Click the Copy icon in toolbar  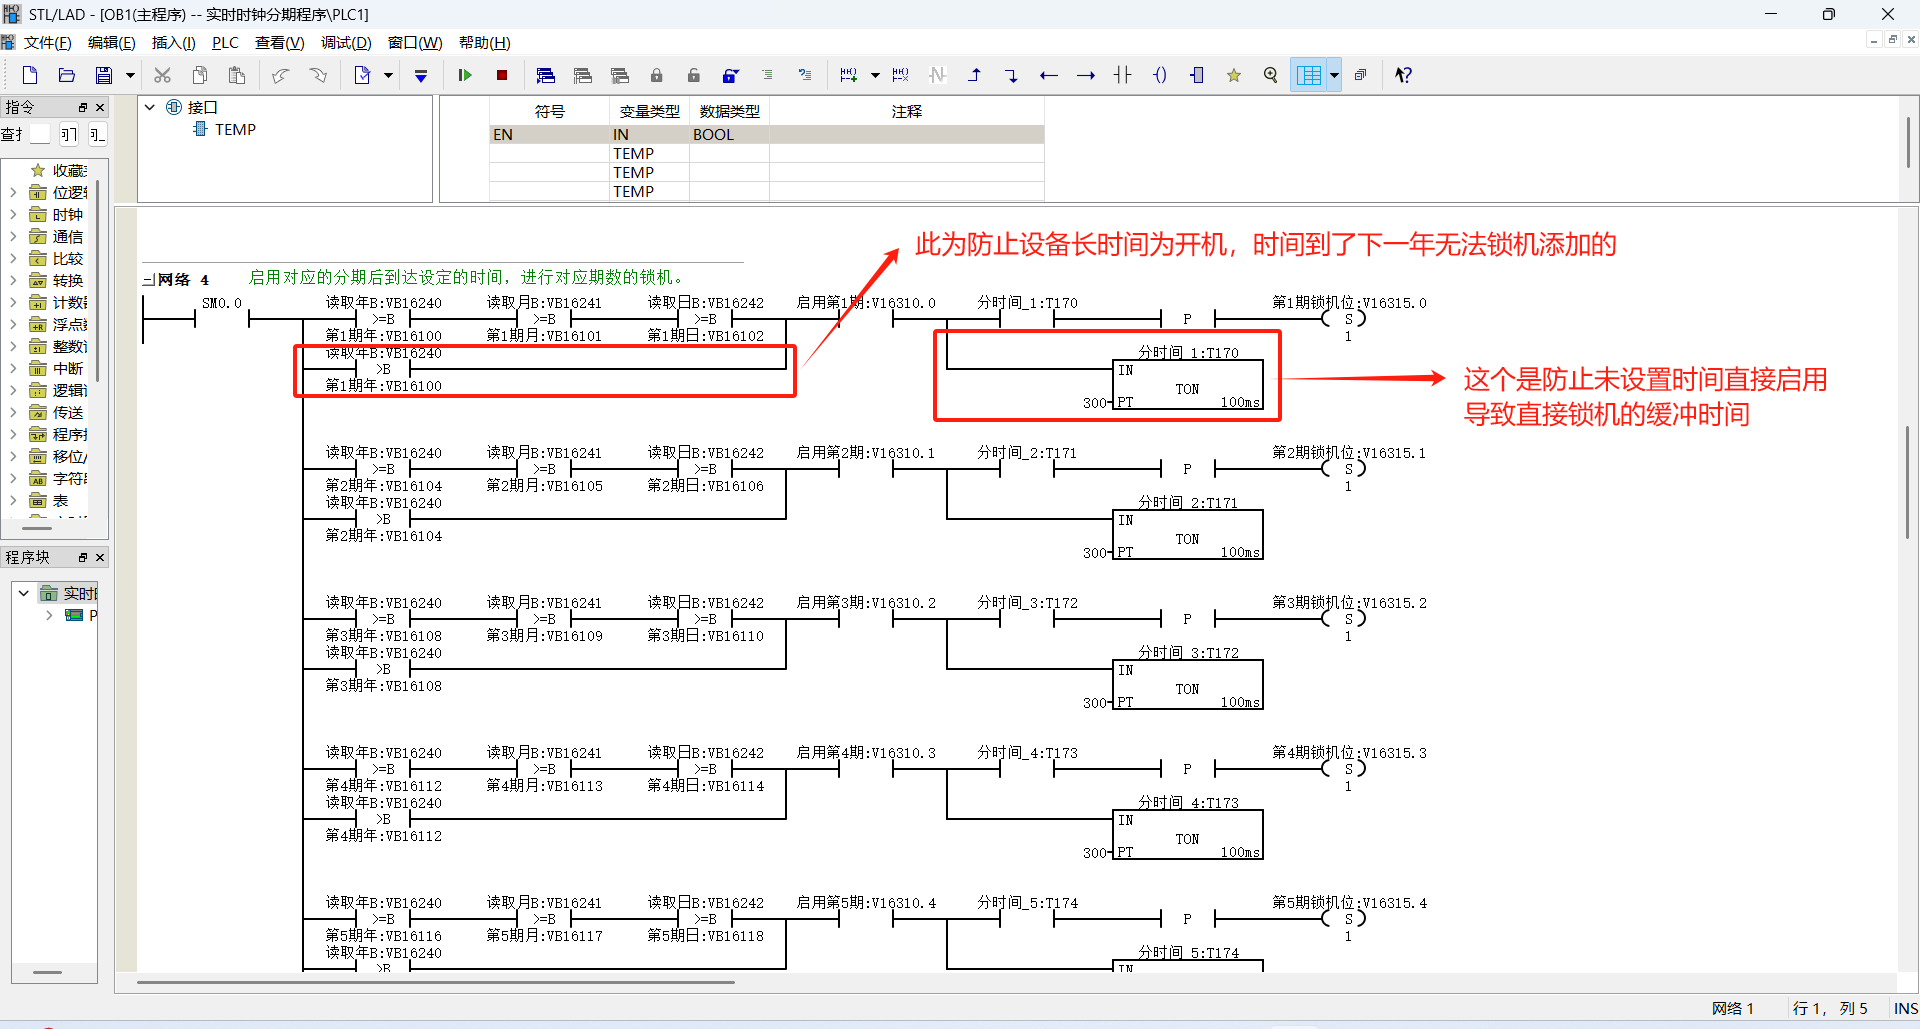[200, 75]
